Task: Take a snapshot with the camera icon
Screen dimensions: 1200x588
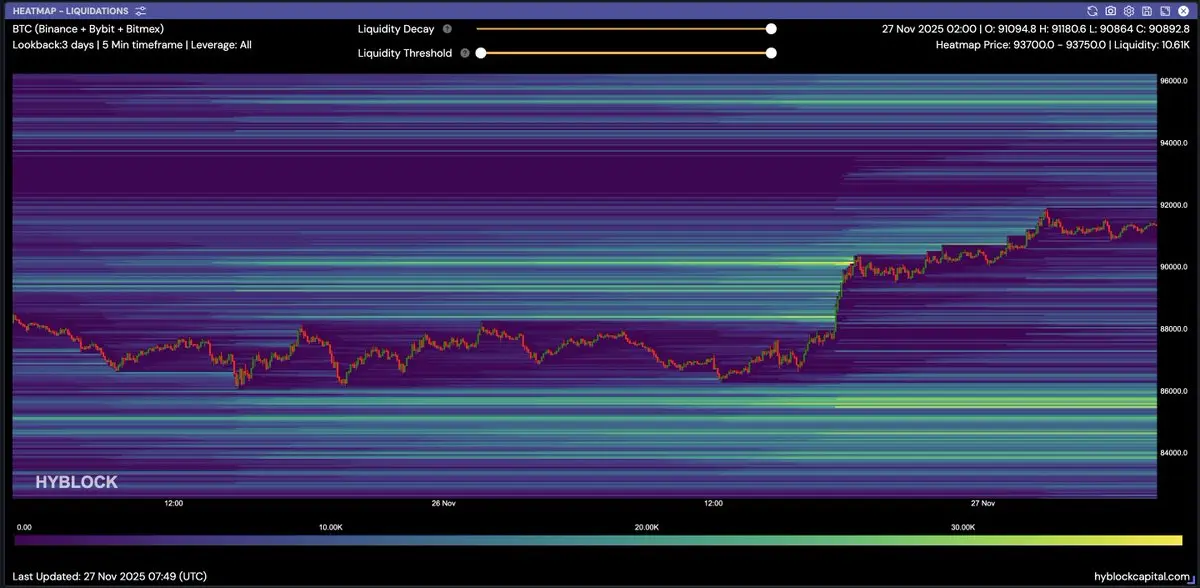Action: [x=1111, y=10]
